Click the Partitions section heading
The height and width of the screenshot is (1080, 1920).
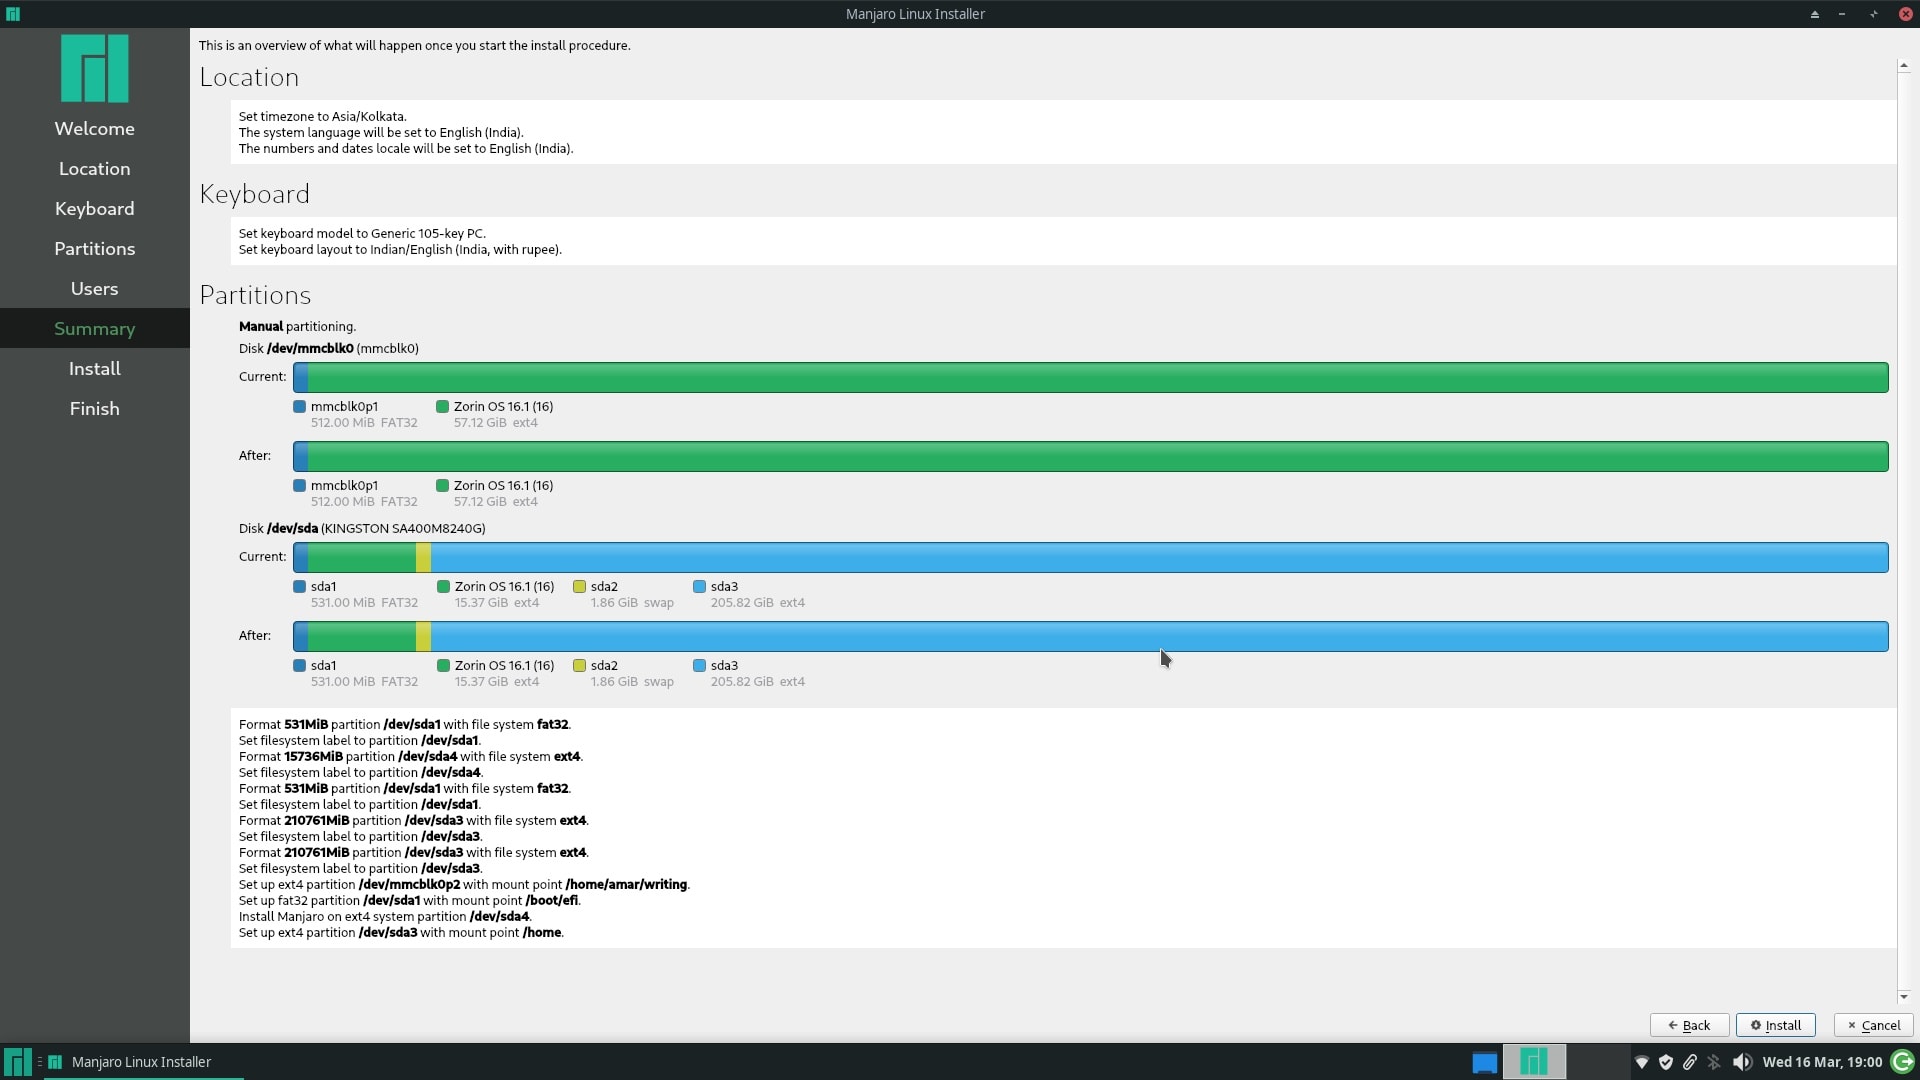pyautogui.click(x=255, y=295)
